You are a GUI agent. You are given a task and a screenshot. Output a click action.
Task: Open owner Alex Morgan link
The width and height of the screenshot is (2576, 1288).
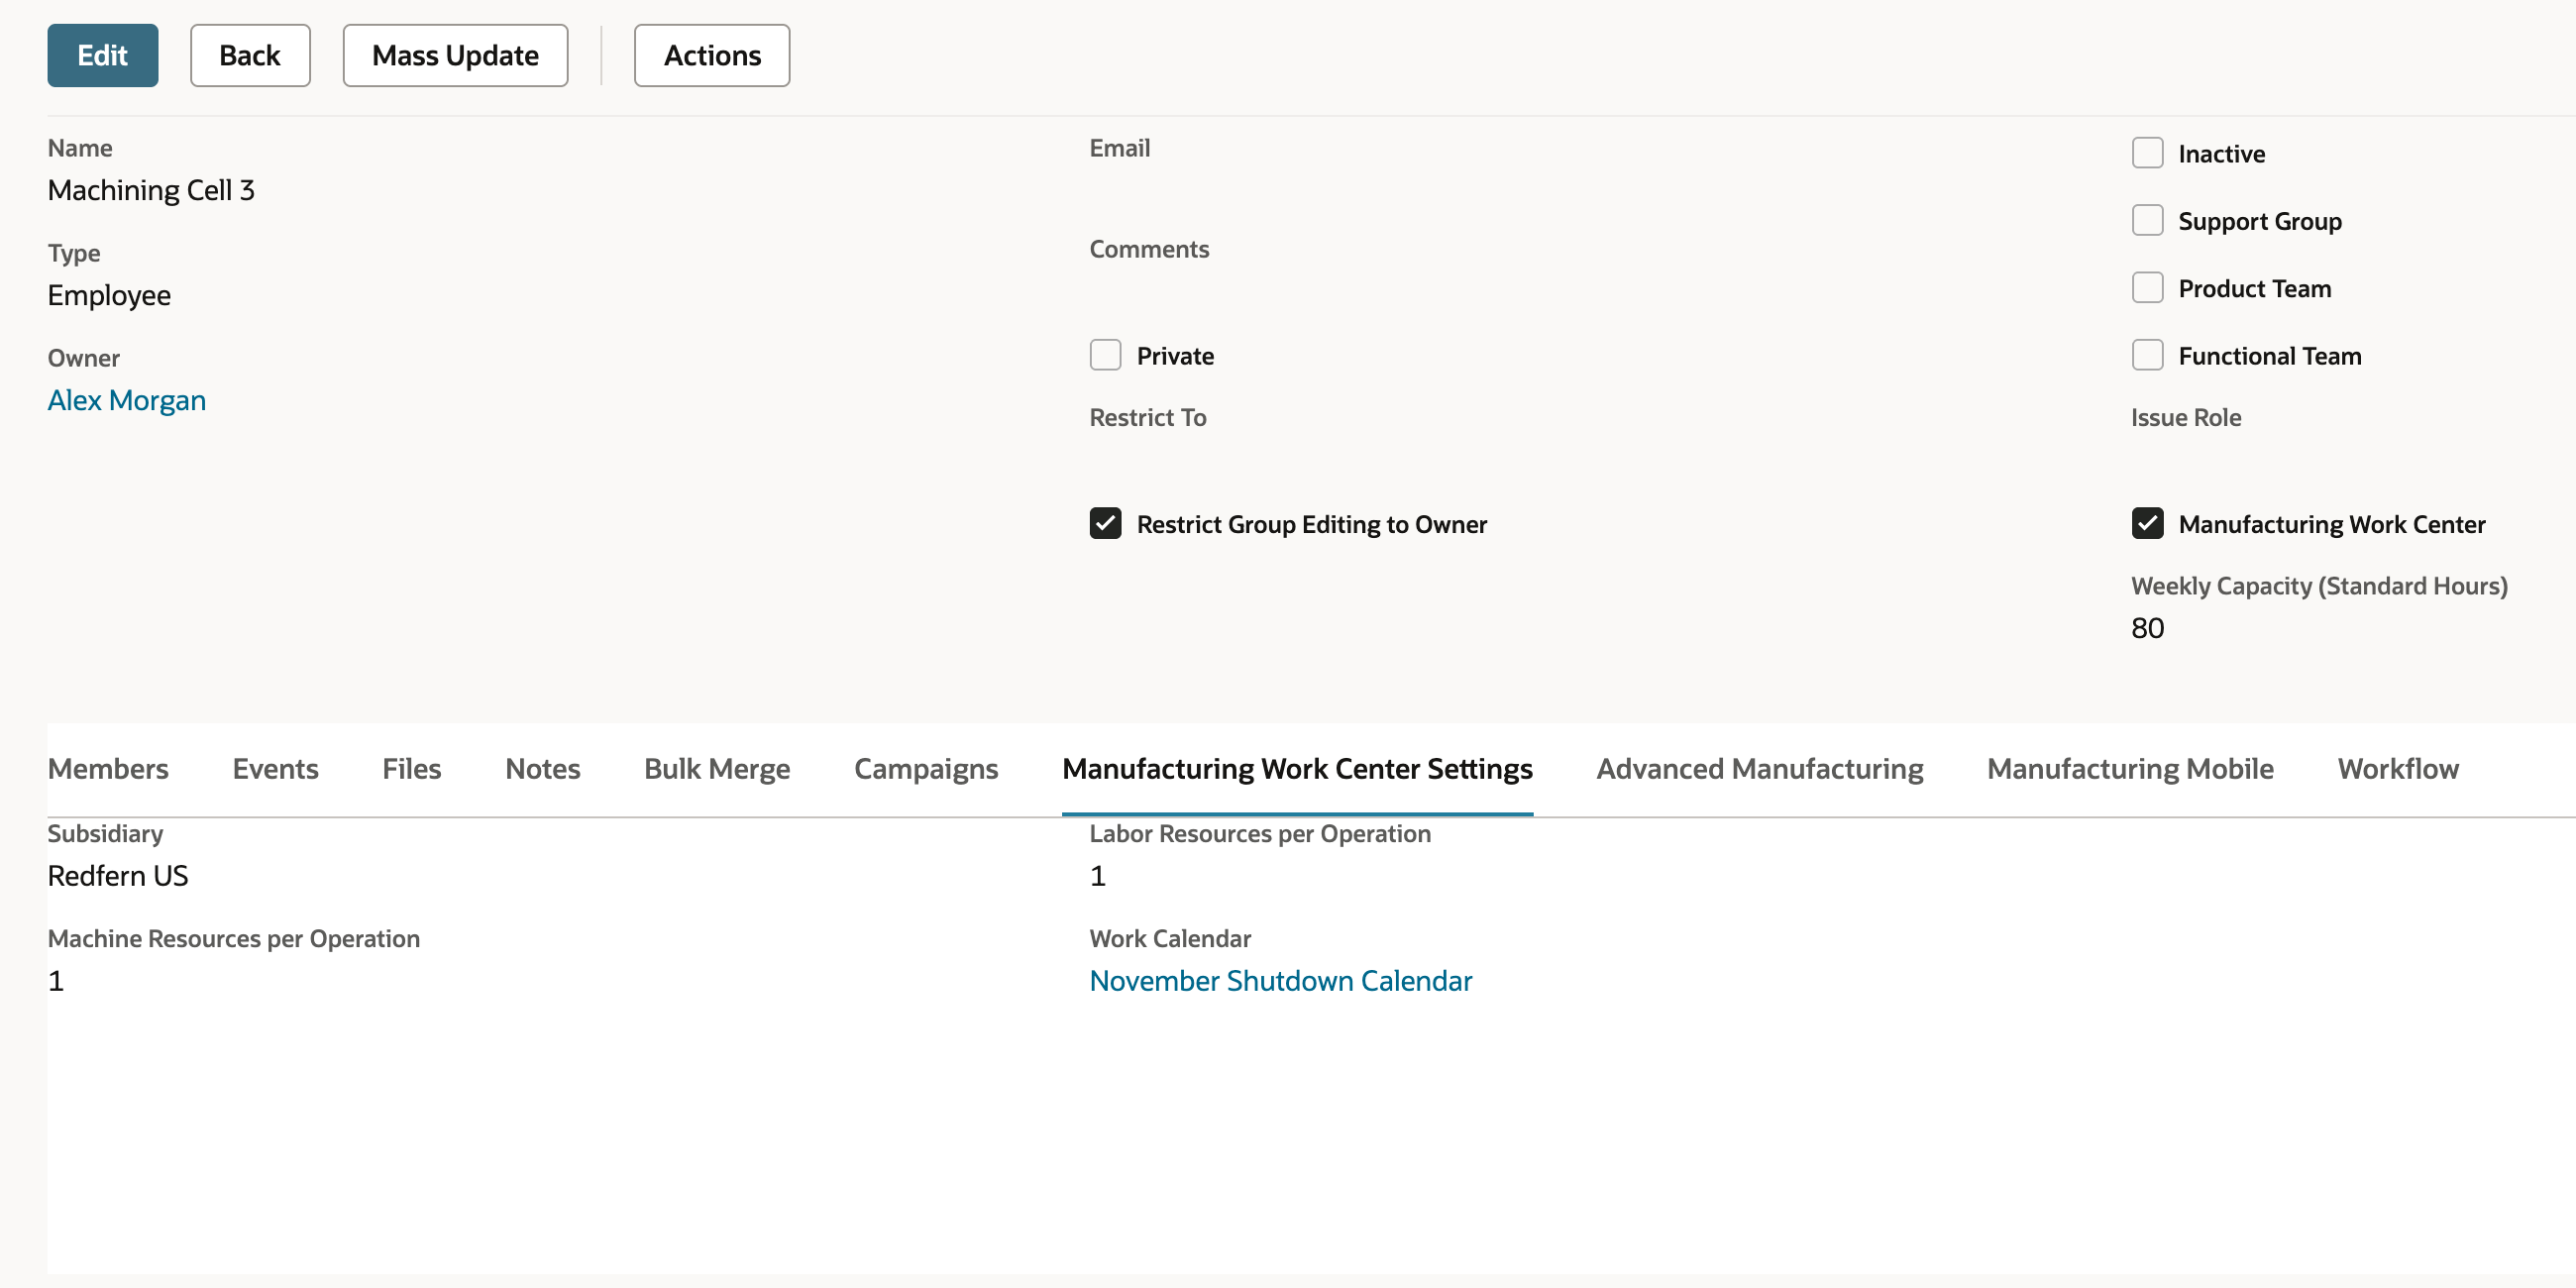[x=127, y=400]
